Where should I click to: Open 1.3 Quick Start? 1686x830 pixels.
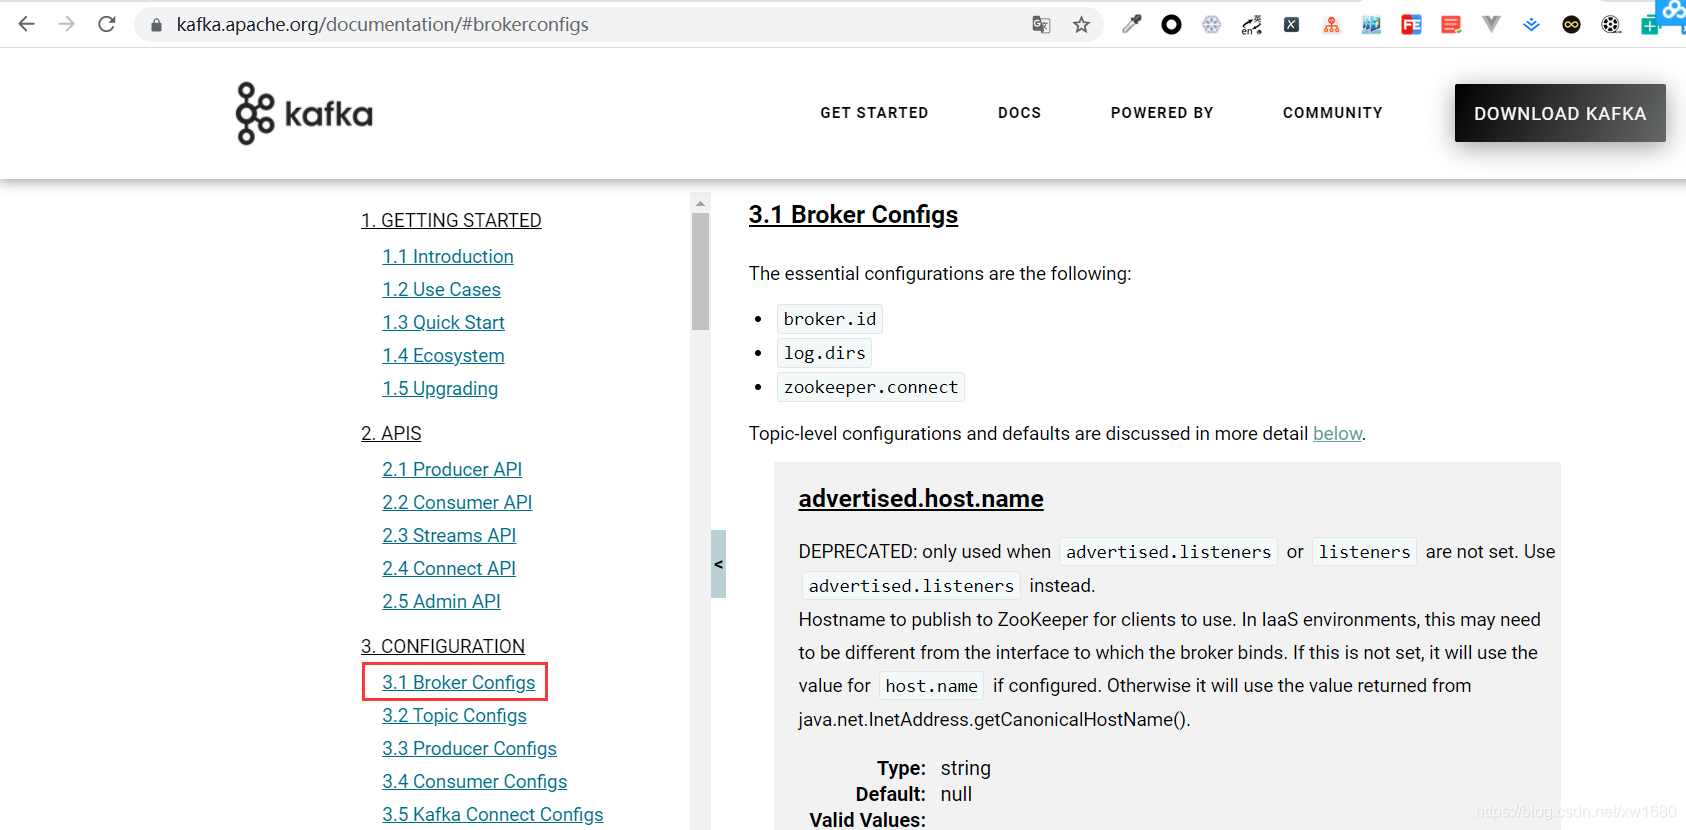(x=443, y=322)
